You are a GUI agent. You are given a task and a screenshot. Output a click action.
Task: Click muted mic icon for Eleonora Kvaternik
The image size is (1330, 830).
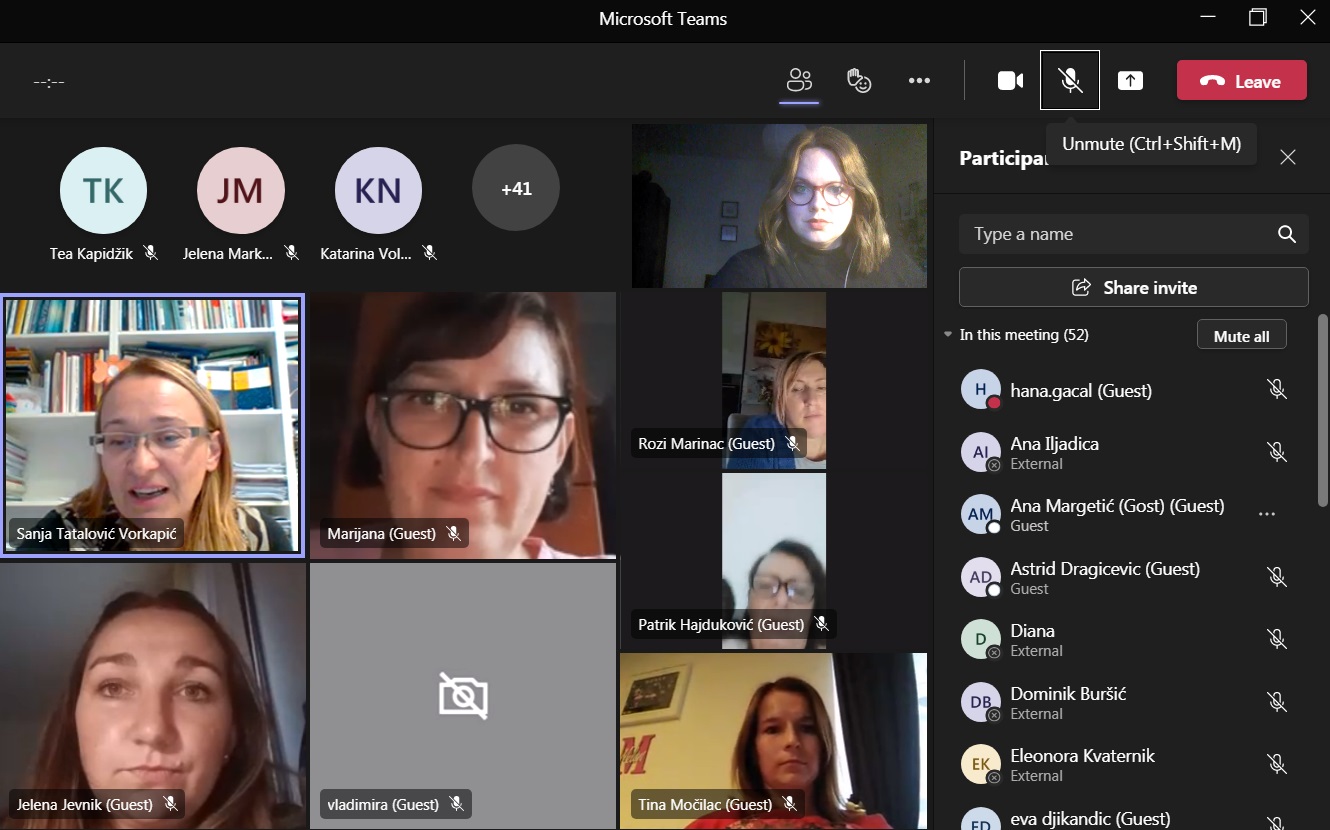tap(1276, 764)
